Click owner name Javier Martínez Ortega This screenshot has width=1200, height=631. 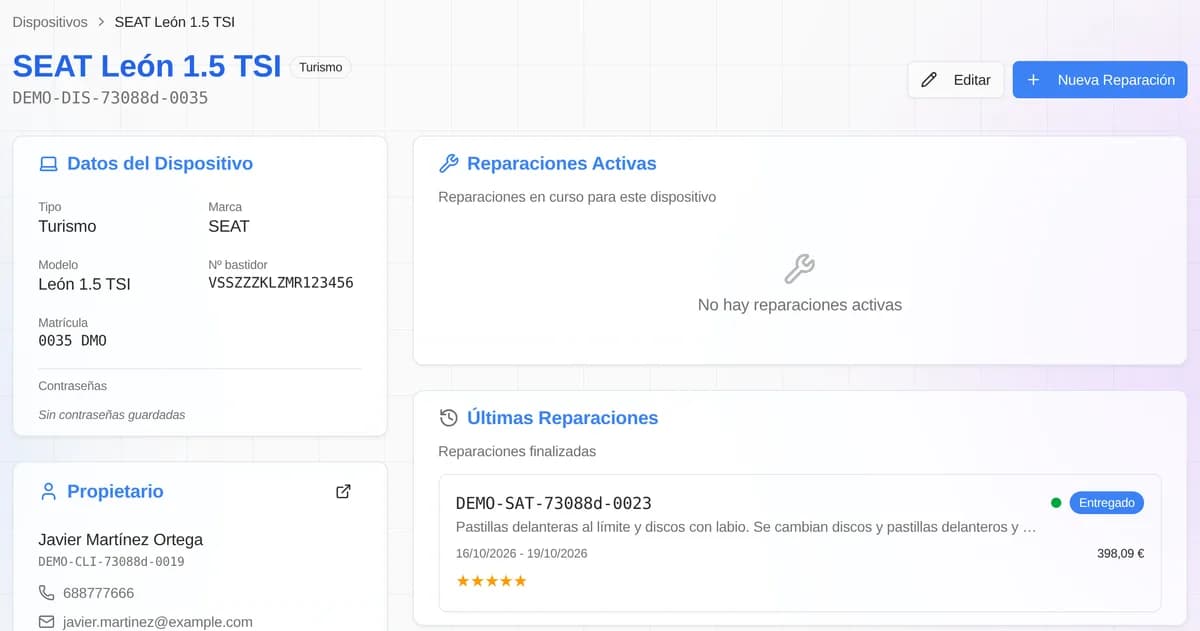coord(120,540)
